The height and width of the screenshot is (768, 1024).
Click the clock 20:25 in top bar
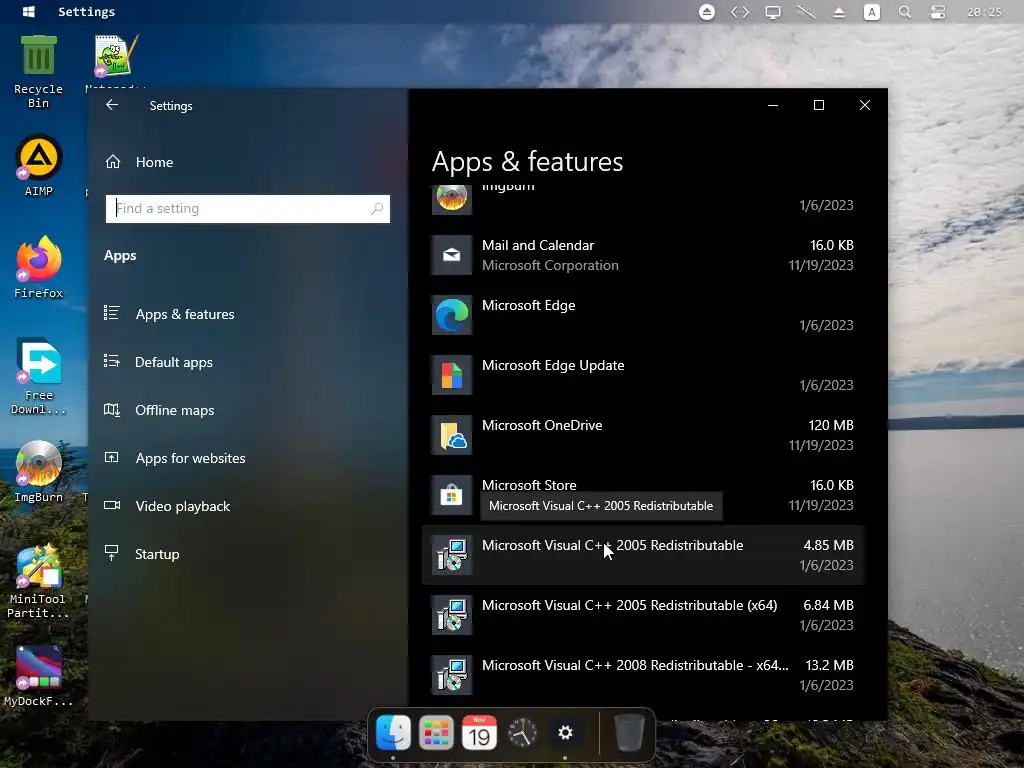(x=984, y=12)
